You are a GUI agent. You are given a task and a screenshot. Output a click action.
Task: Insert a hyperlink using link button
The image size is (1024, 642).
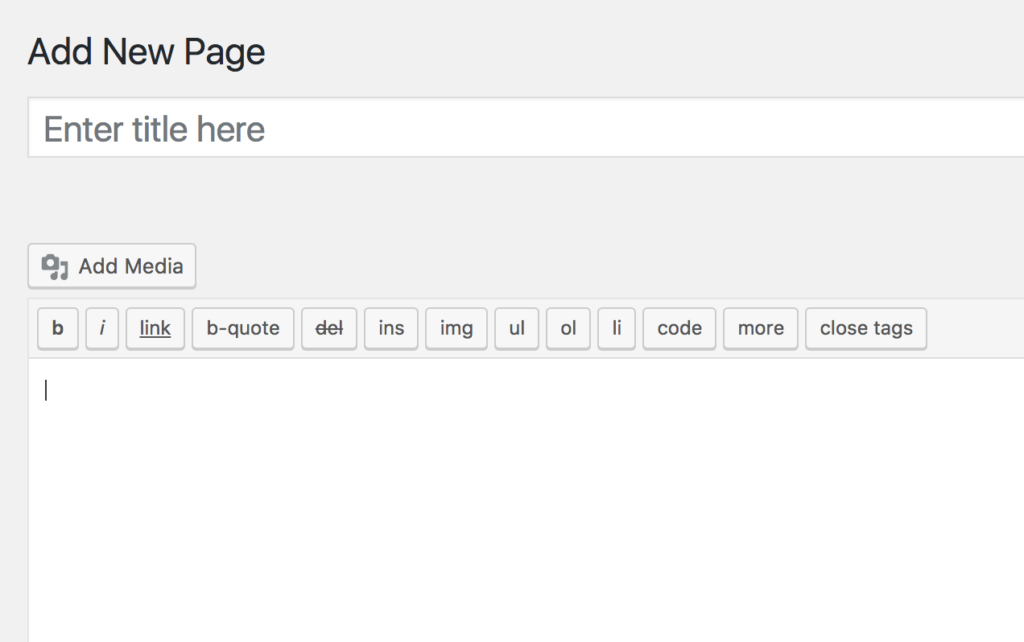(155, 328)
